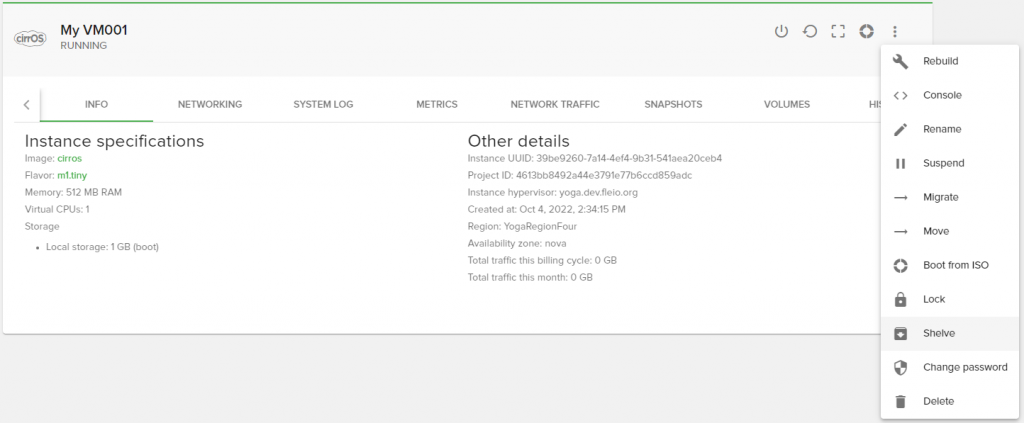Click the trash Delete icon
1024x423 pixels.
point(900,401)
